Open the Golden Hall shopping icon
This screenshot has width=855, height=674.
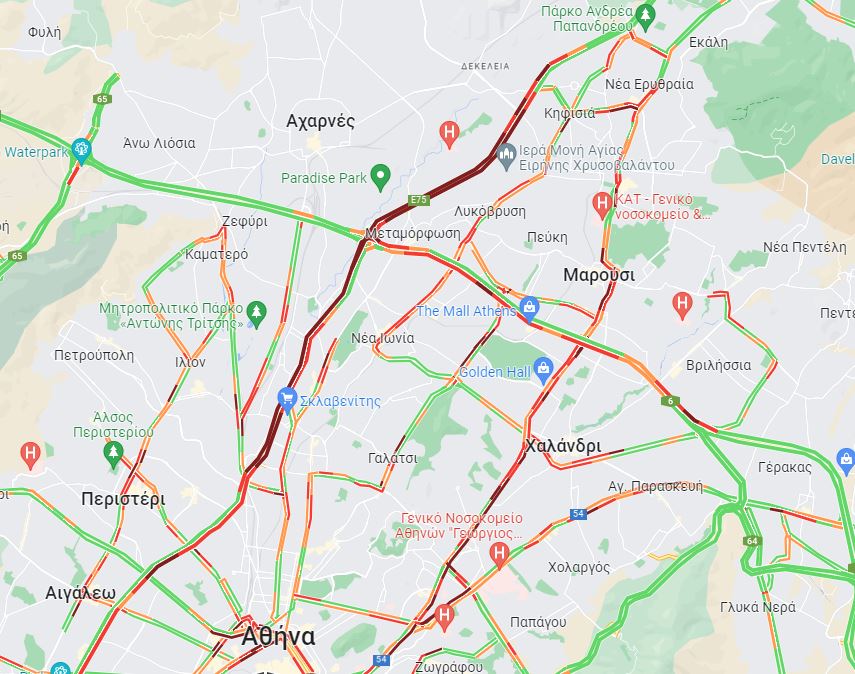tap(543, 370)
